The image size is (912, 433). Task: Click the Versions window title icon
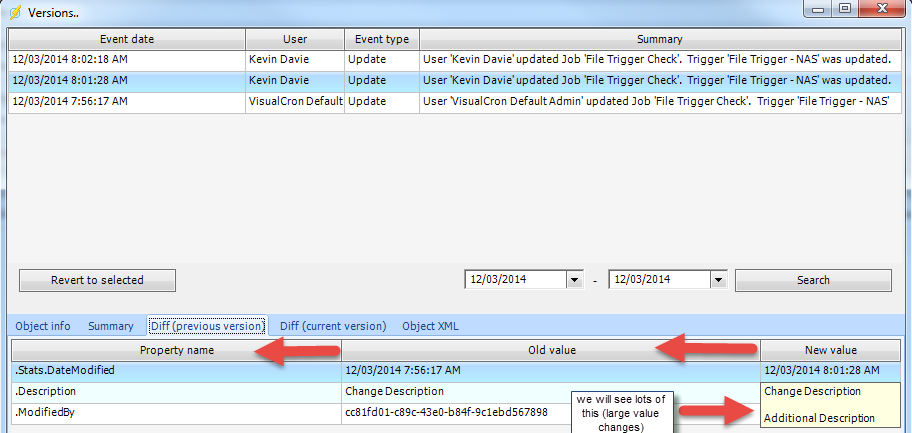[x=14, y=11]
